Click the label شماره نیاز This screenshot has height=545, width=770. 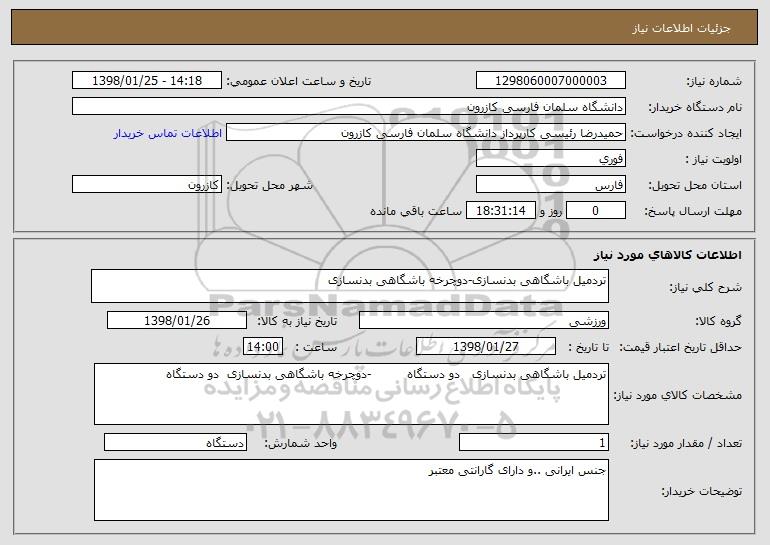(x=714, y=81)
